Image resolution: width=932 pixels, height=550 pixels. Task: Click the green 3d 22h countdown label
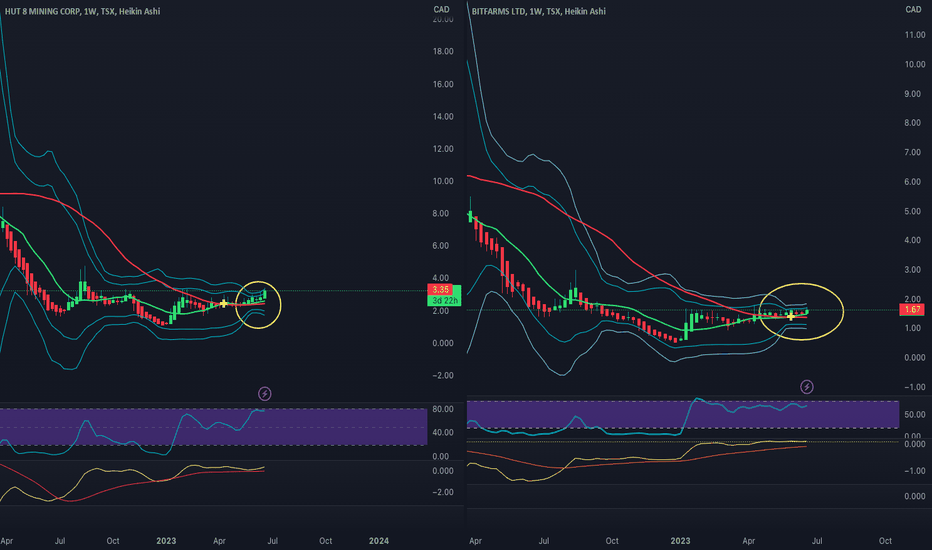click(x=445, y=301)
